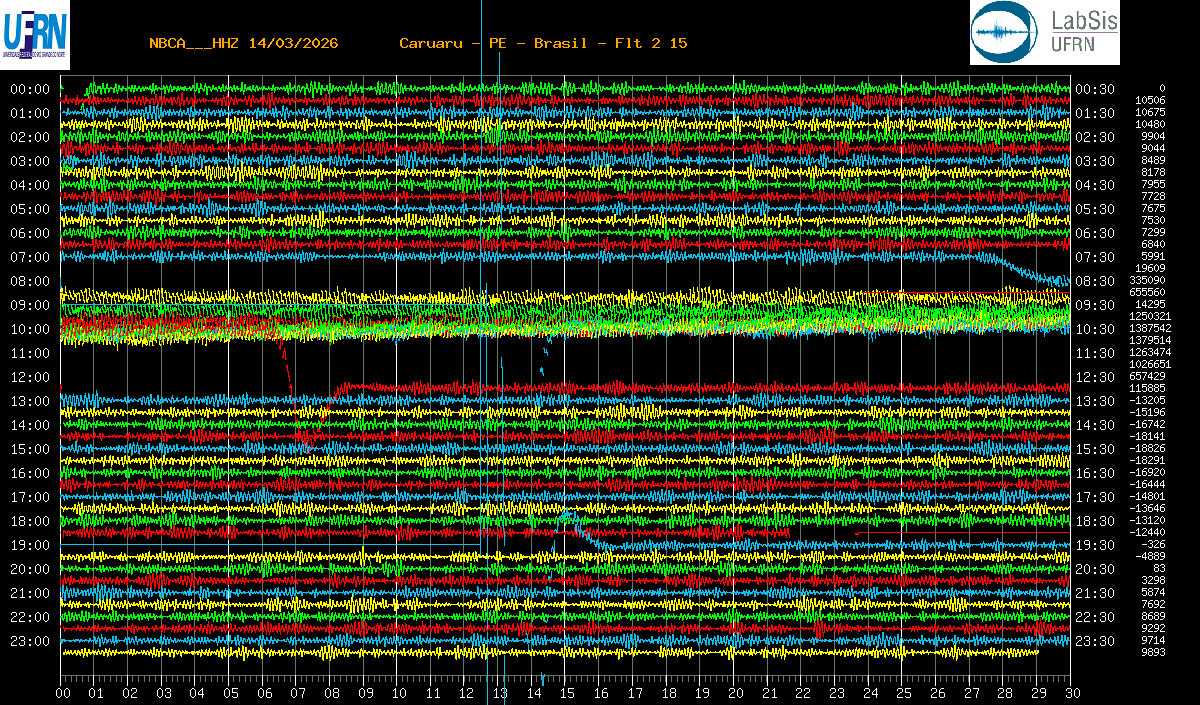The width and height of the screenshot is (1200, 705).
Task: Click minute tick 22 on bottom axis
Action: (802, 692)
